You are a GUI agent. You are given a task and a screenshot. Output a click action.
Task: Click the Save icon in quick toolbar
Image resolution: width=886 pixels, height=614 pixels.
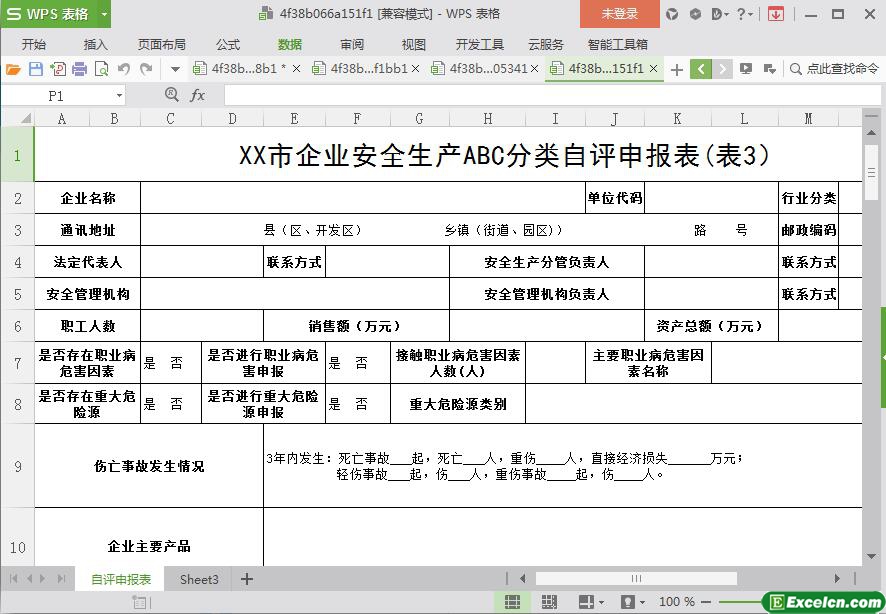tap(36, 69)
